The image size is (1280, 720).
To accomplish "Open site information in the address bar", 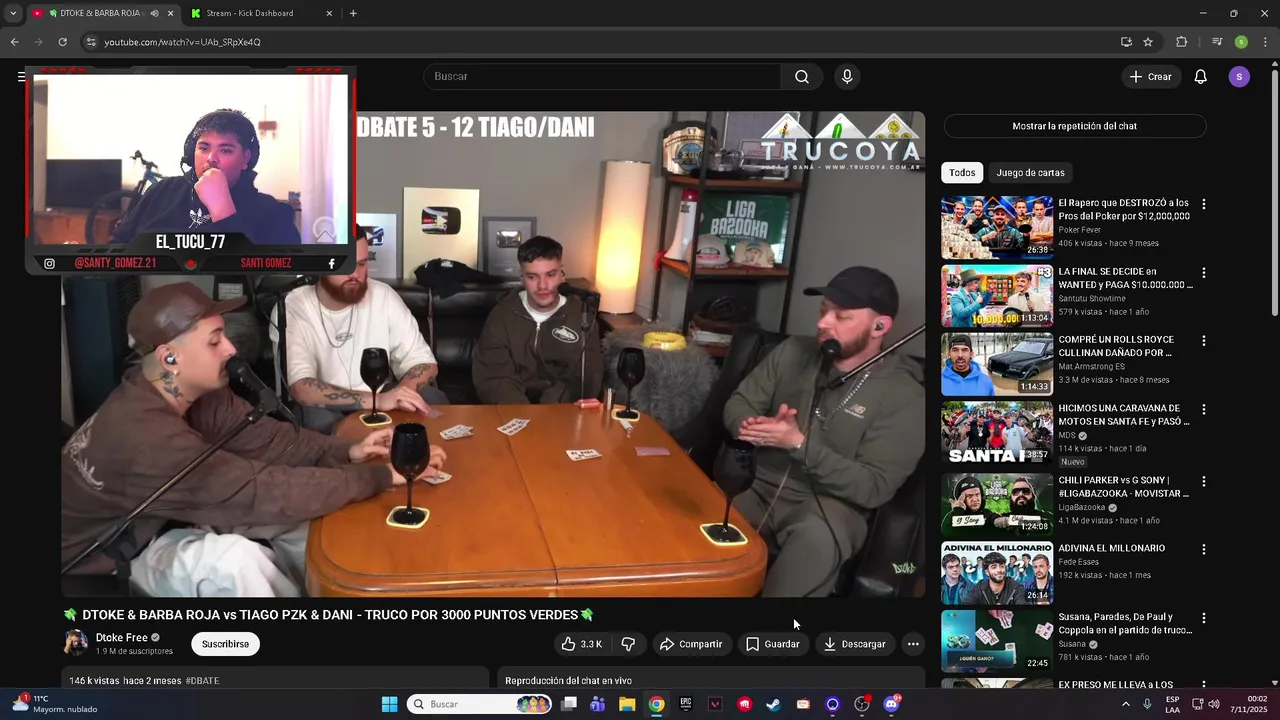I will pos(90,42).
